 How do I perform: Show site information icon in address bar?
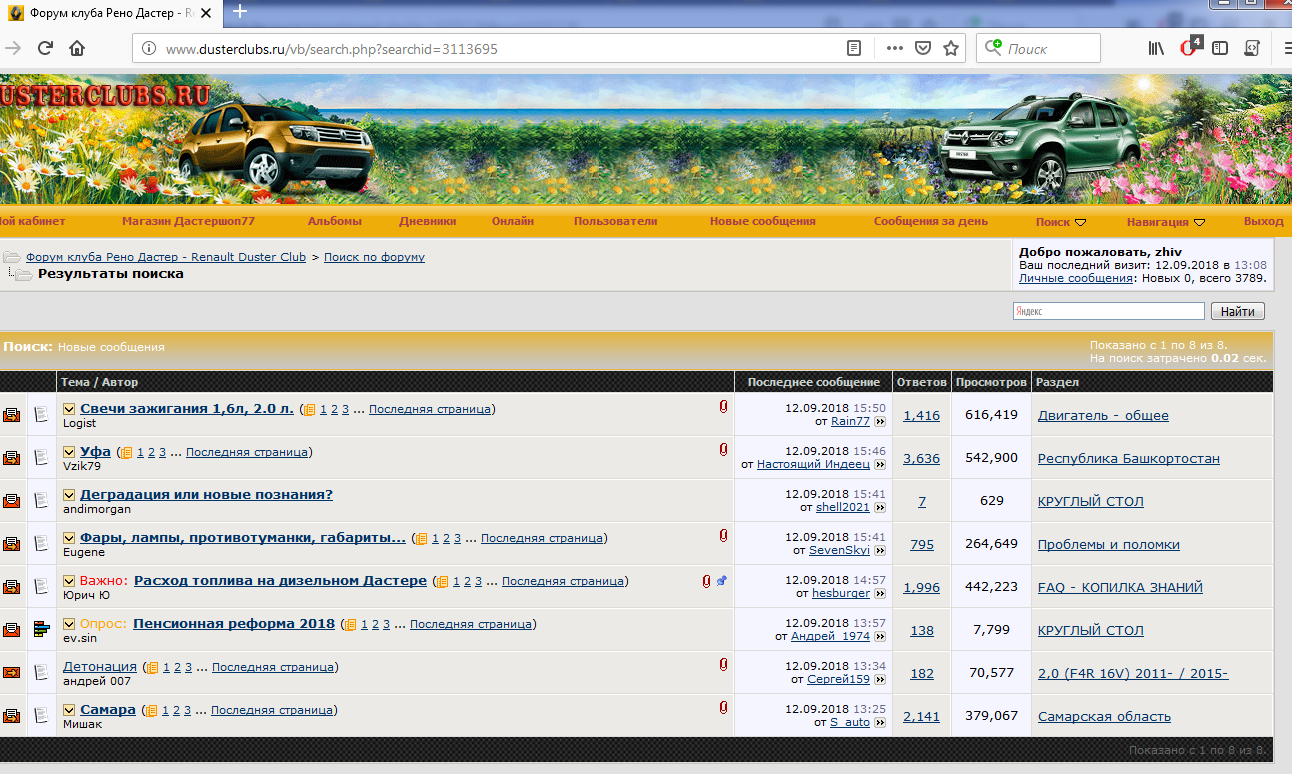(148, 48)
